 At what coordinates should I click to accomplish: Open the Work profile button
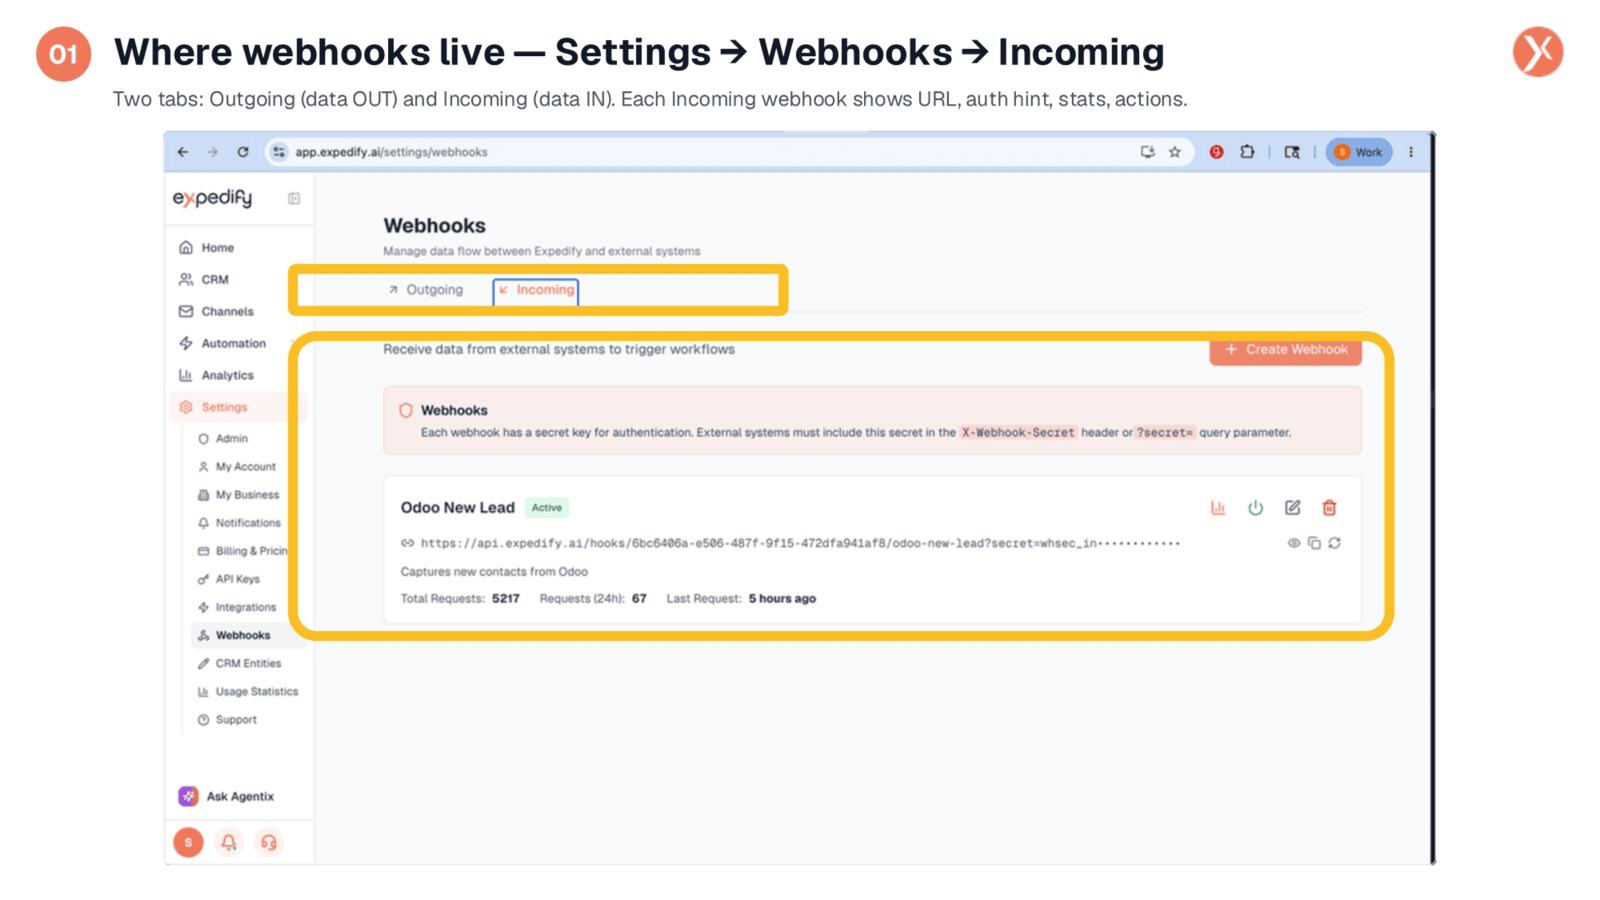pos(1358,152)
